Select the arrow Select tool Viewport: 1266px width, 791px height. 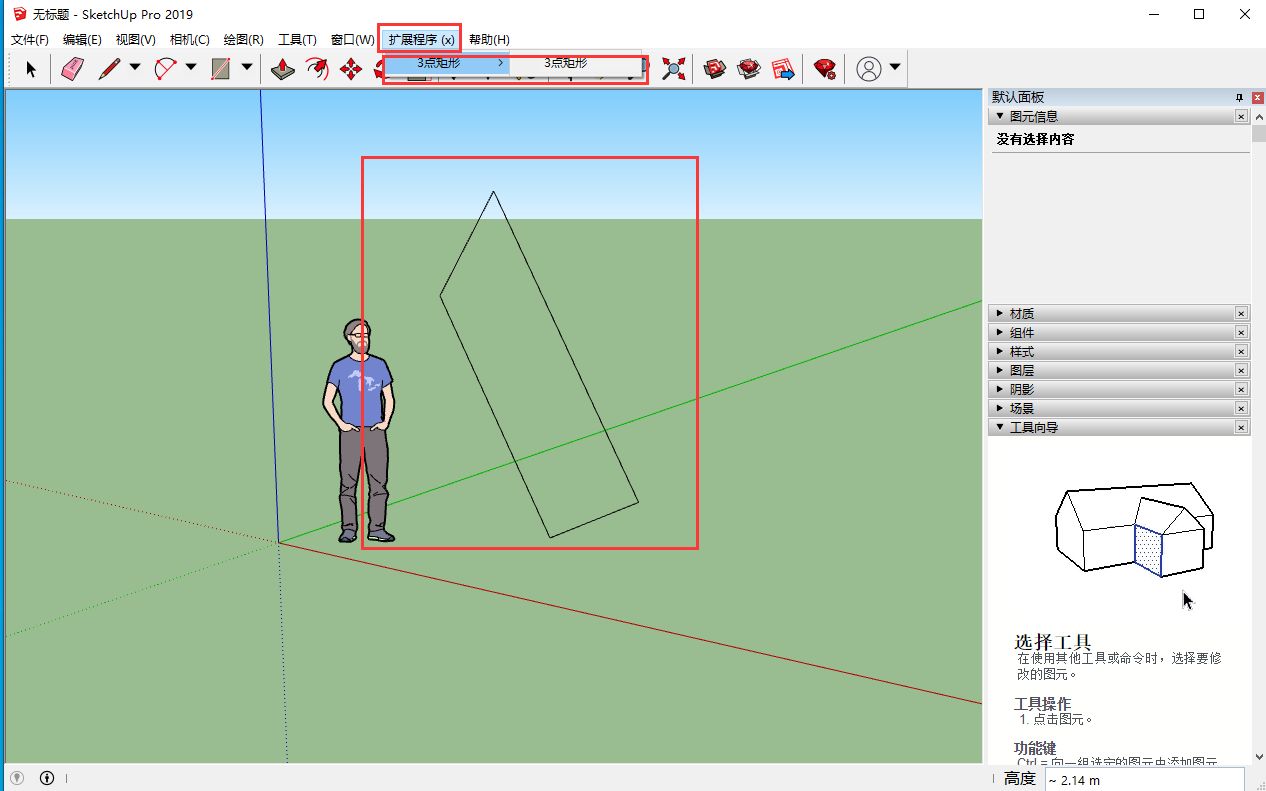[30, 69]
